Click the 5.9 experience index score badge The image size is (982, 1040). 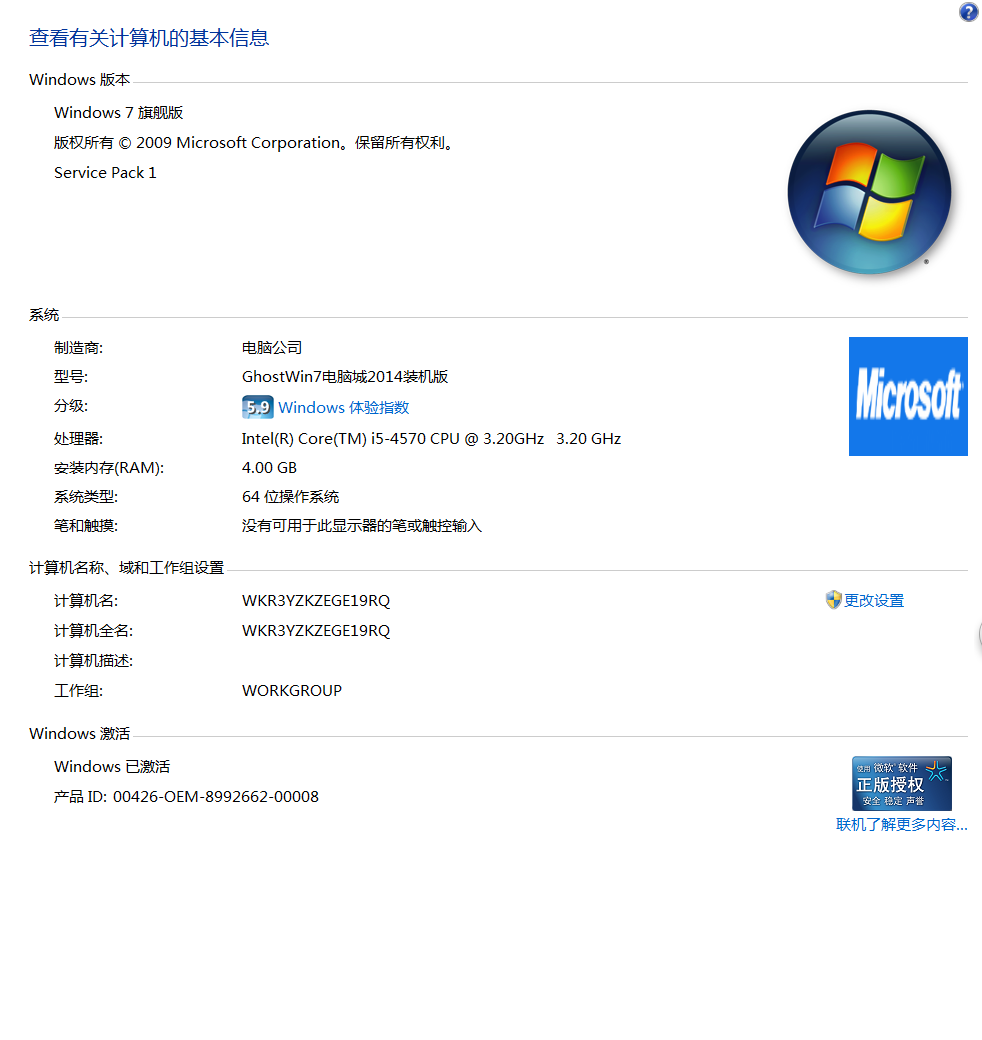coord(257,407)
